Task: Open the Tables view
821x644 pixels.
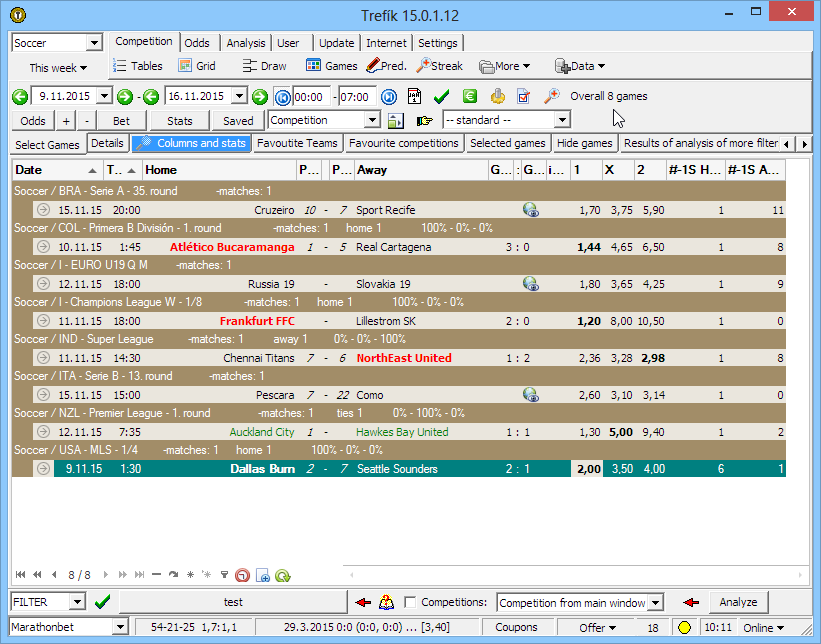Action: coord(137,66)
